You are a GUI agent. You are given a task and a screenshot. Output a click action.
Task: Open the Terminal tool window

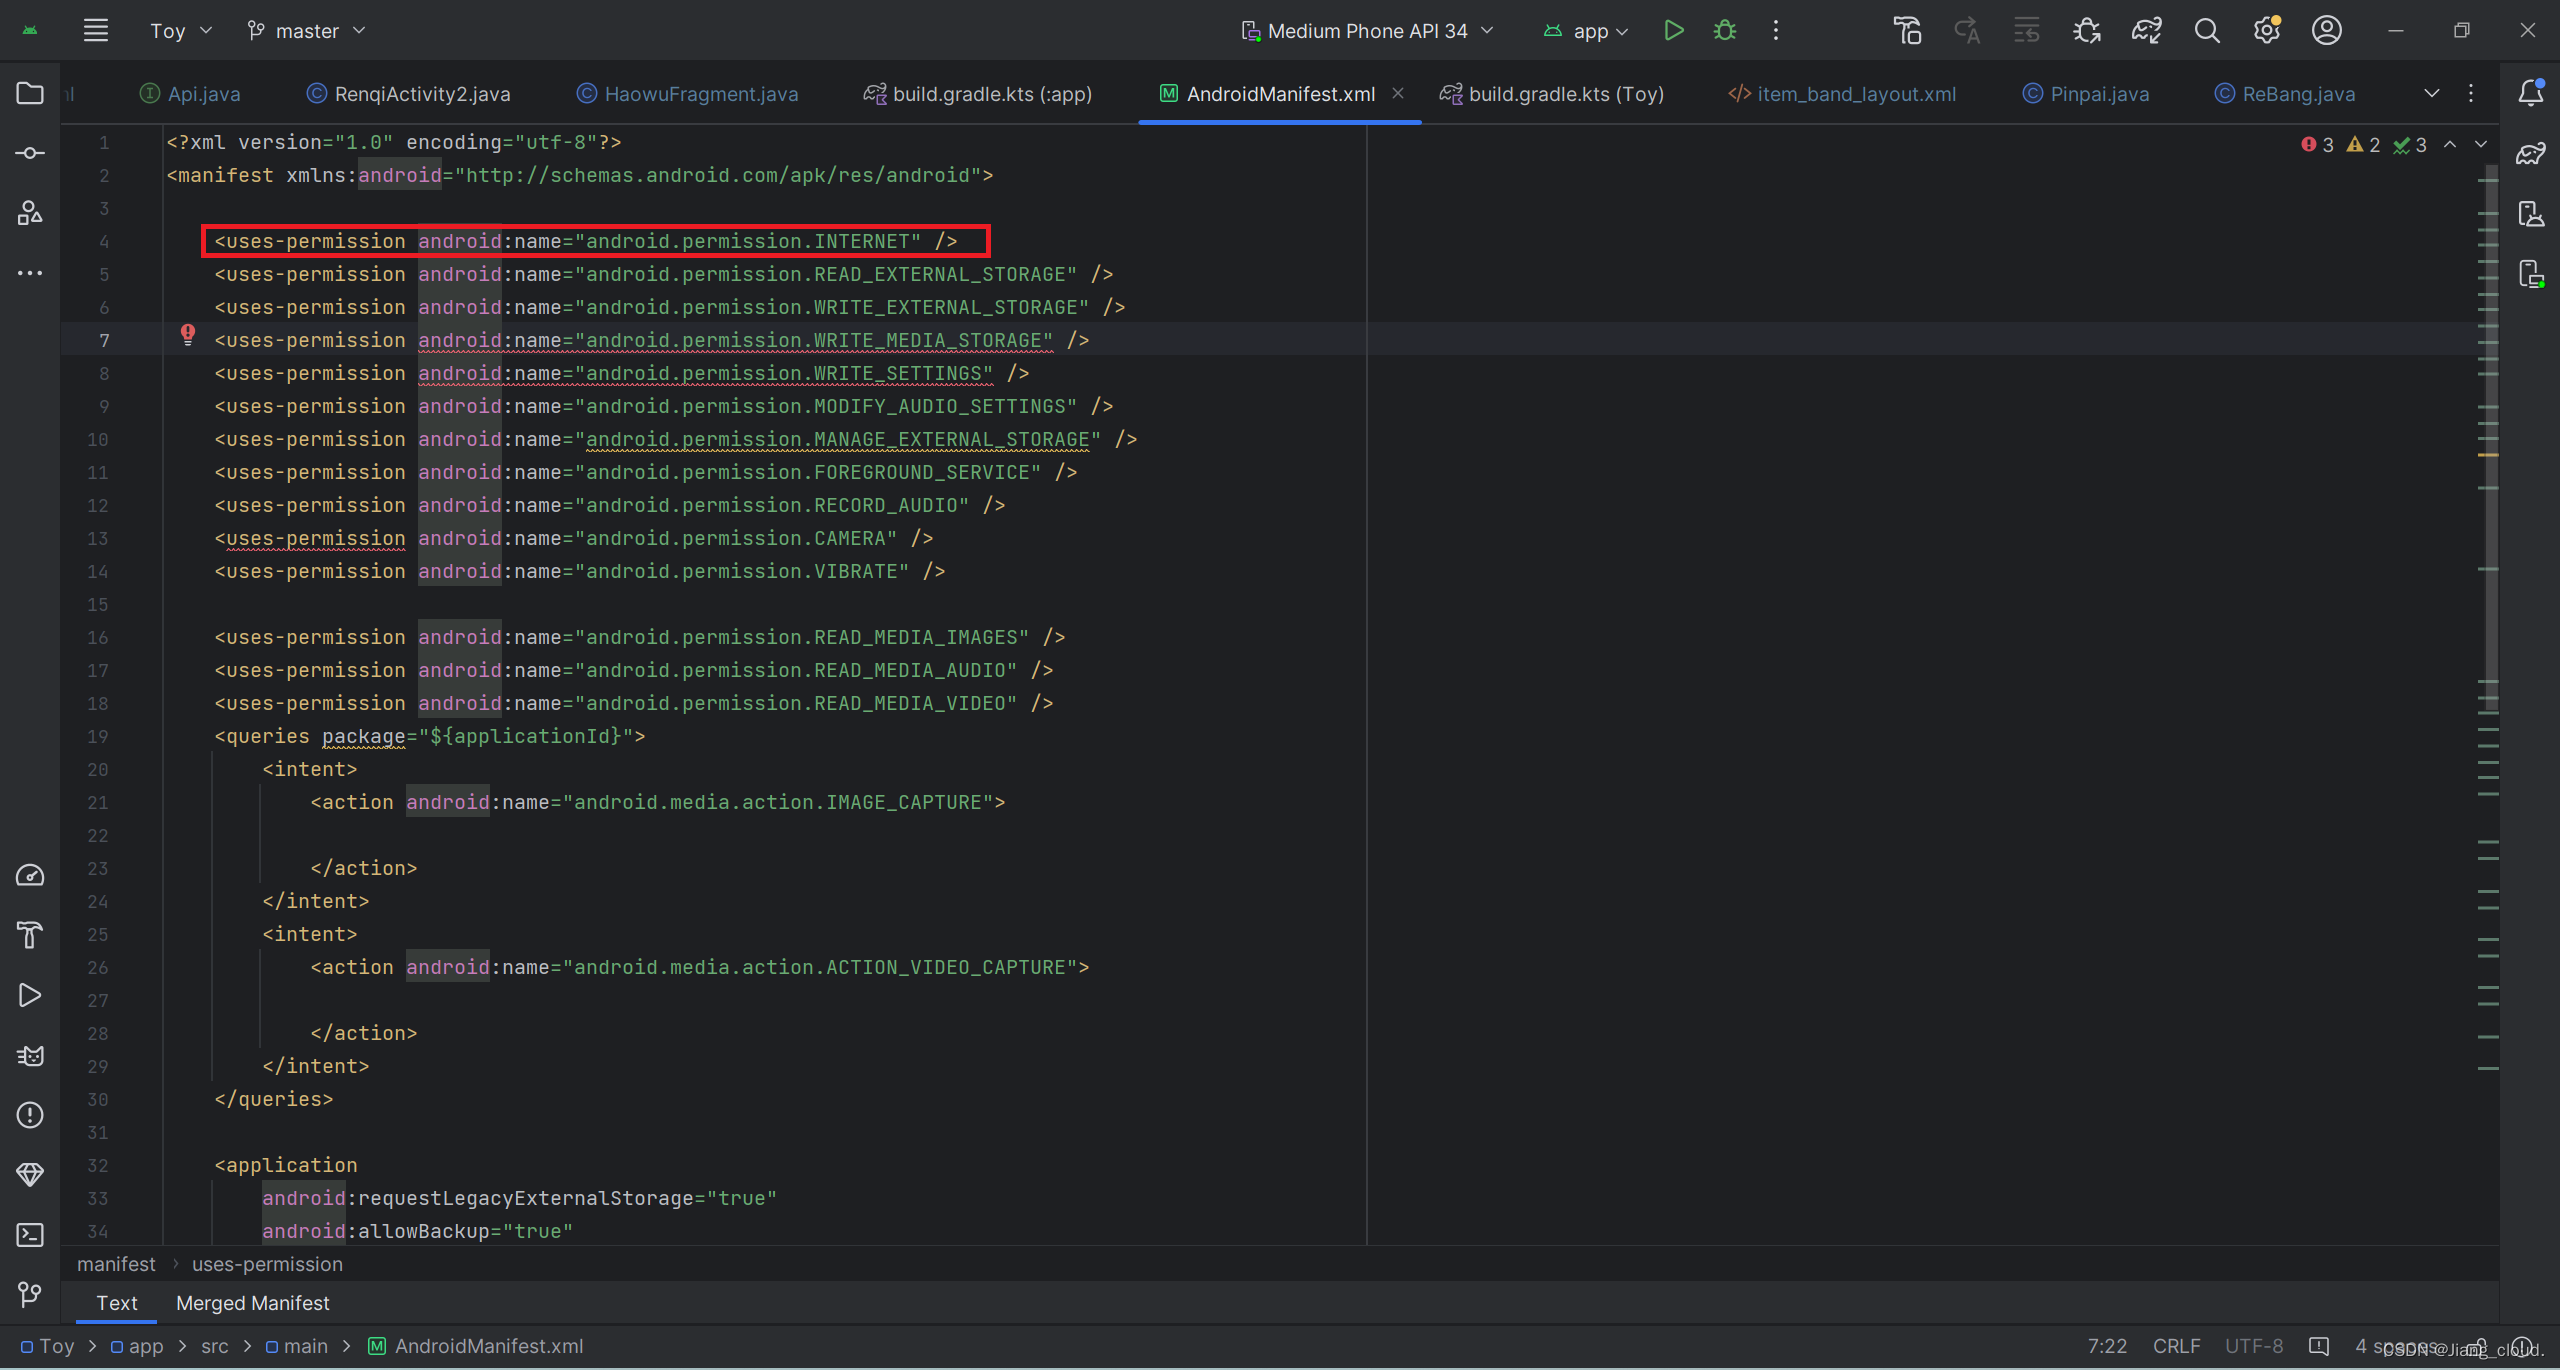(x=29, y=1235)
